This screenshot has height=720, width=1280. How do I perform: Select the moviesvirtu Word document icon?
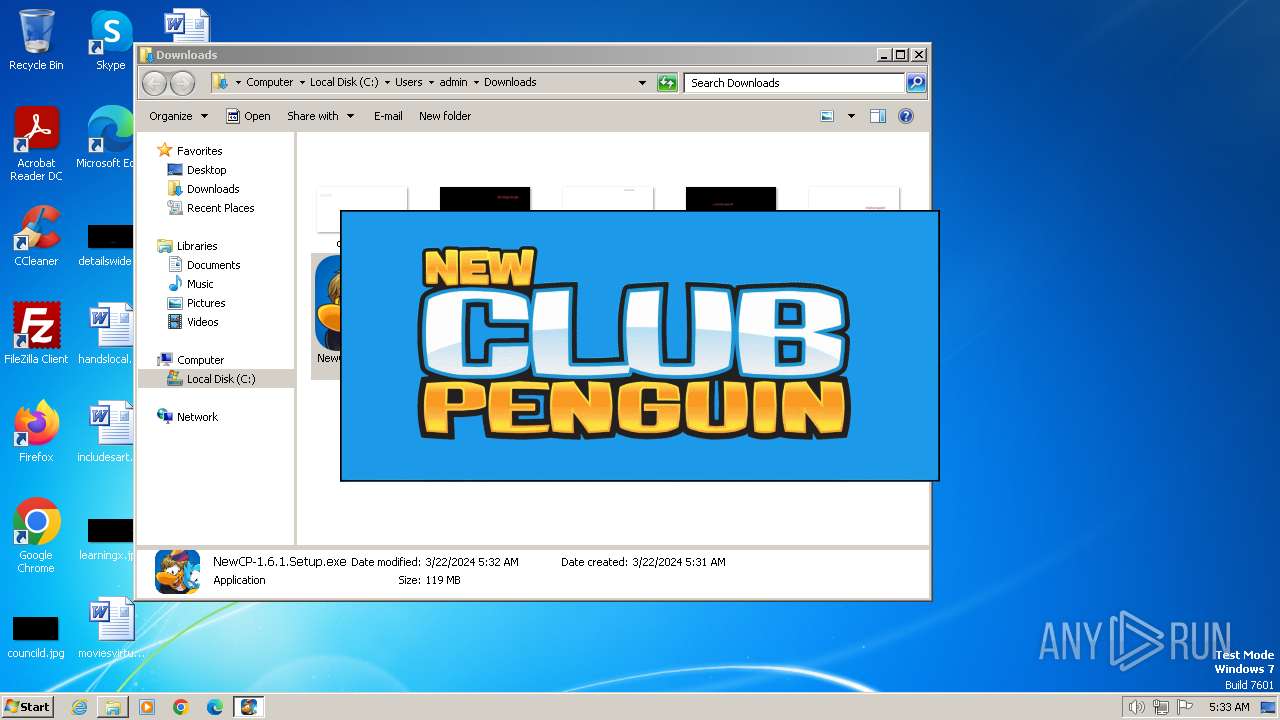click(110, 628)
